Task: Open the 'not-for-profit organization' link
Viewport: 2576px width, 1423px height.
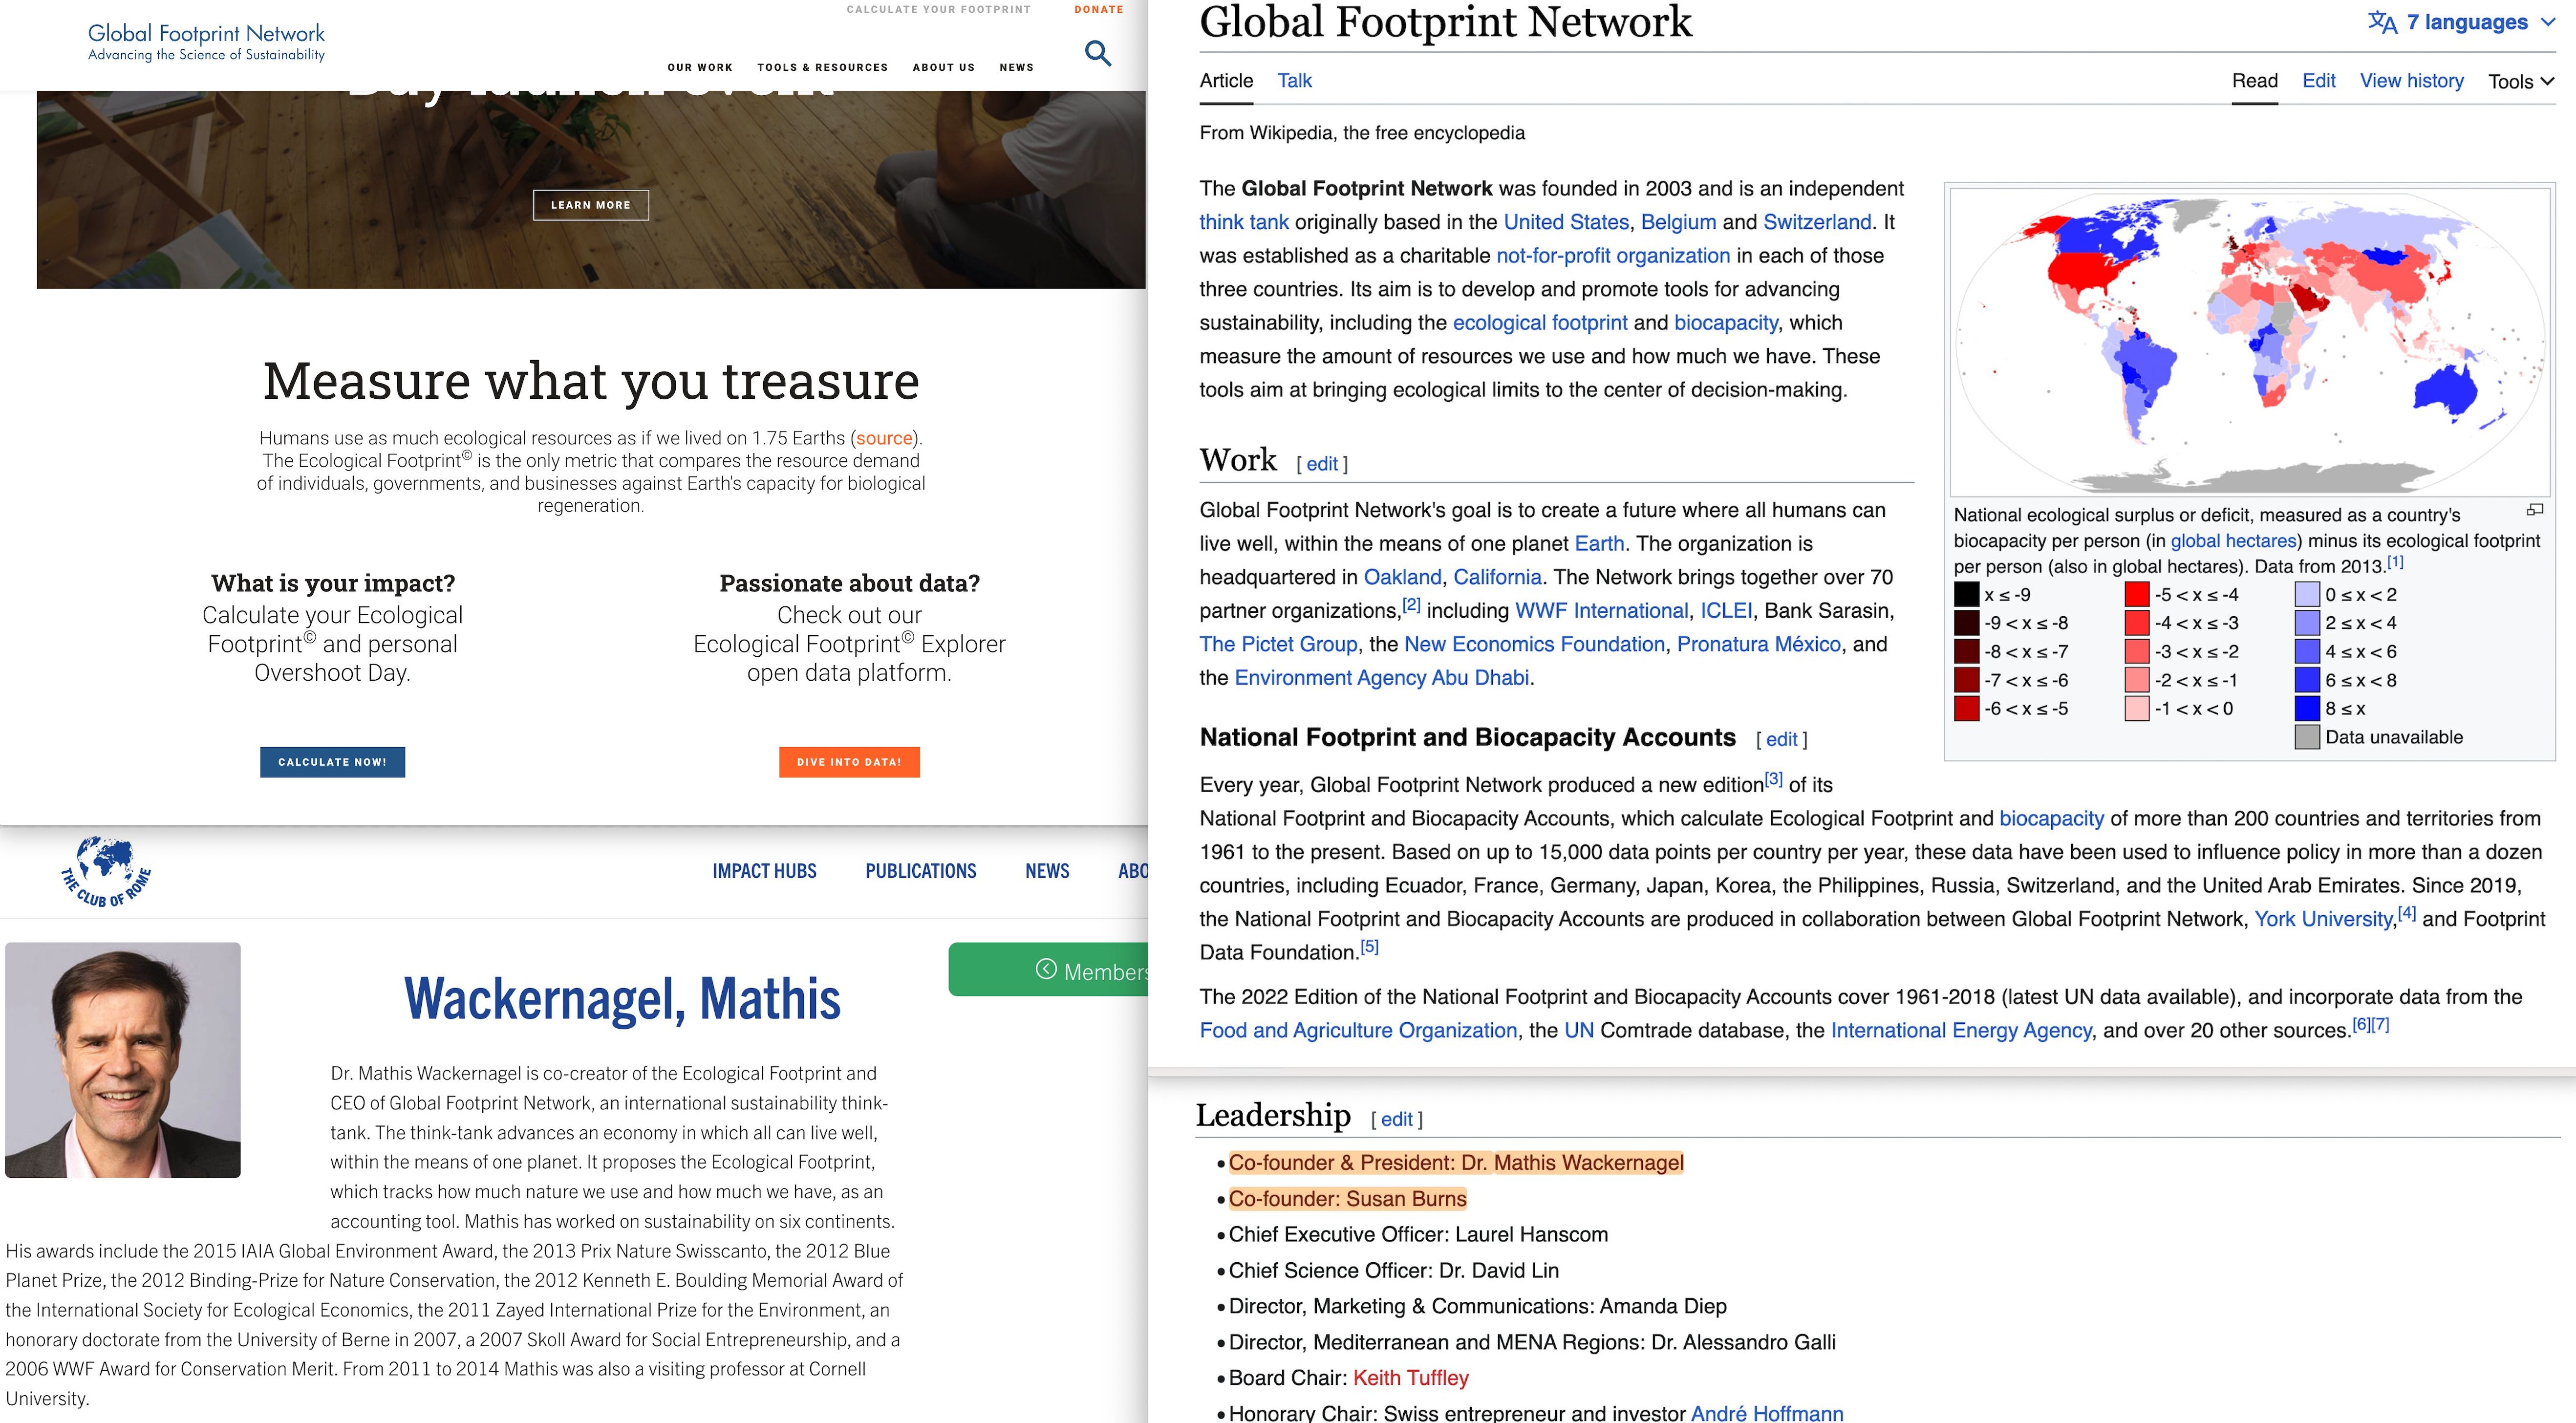Action: (1613, 256)
